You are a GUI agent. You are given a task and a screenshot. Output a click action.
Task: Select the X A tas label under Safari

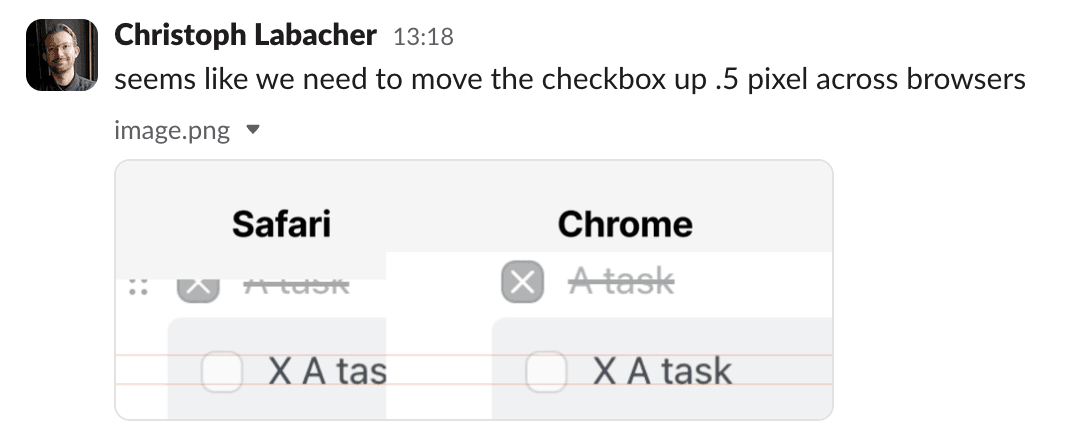(328, 372)
